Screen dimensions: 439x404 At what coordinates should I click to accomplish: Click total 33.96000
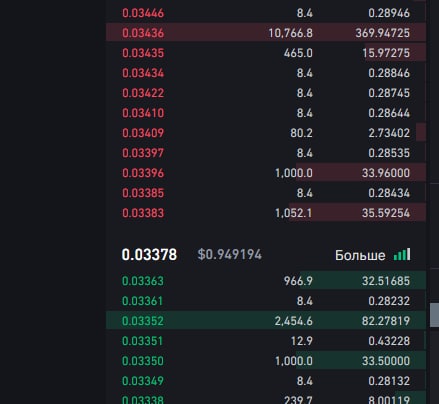click(386, 173)
